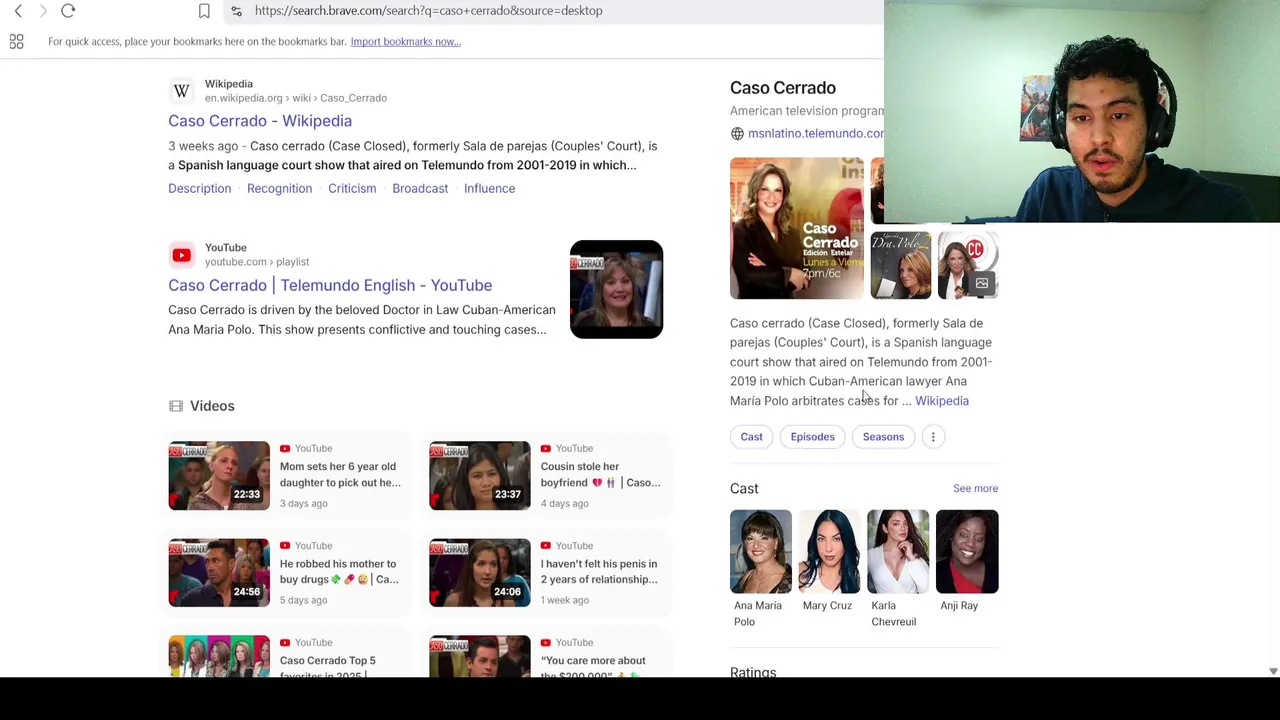This screenshot has height=720, width=1280.
Task: Open 'He robbed his mother to buy drugs' title
Action: pyautogui.click(x=339, y=572)
